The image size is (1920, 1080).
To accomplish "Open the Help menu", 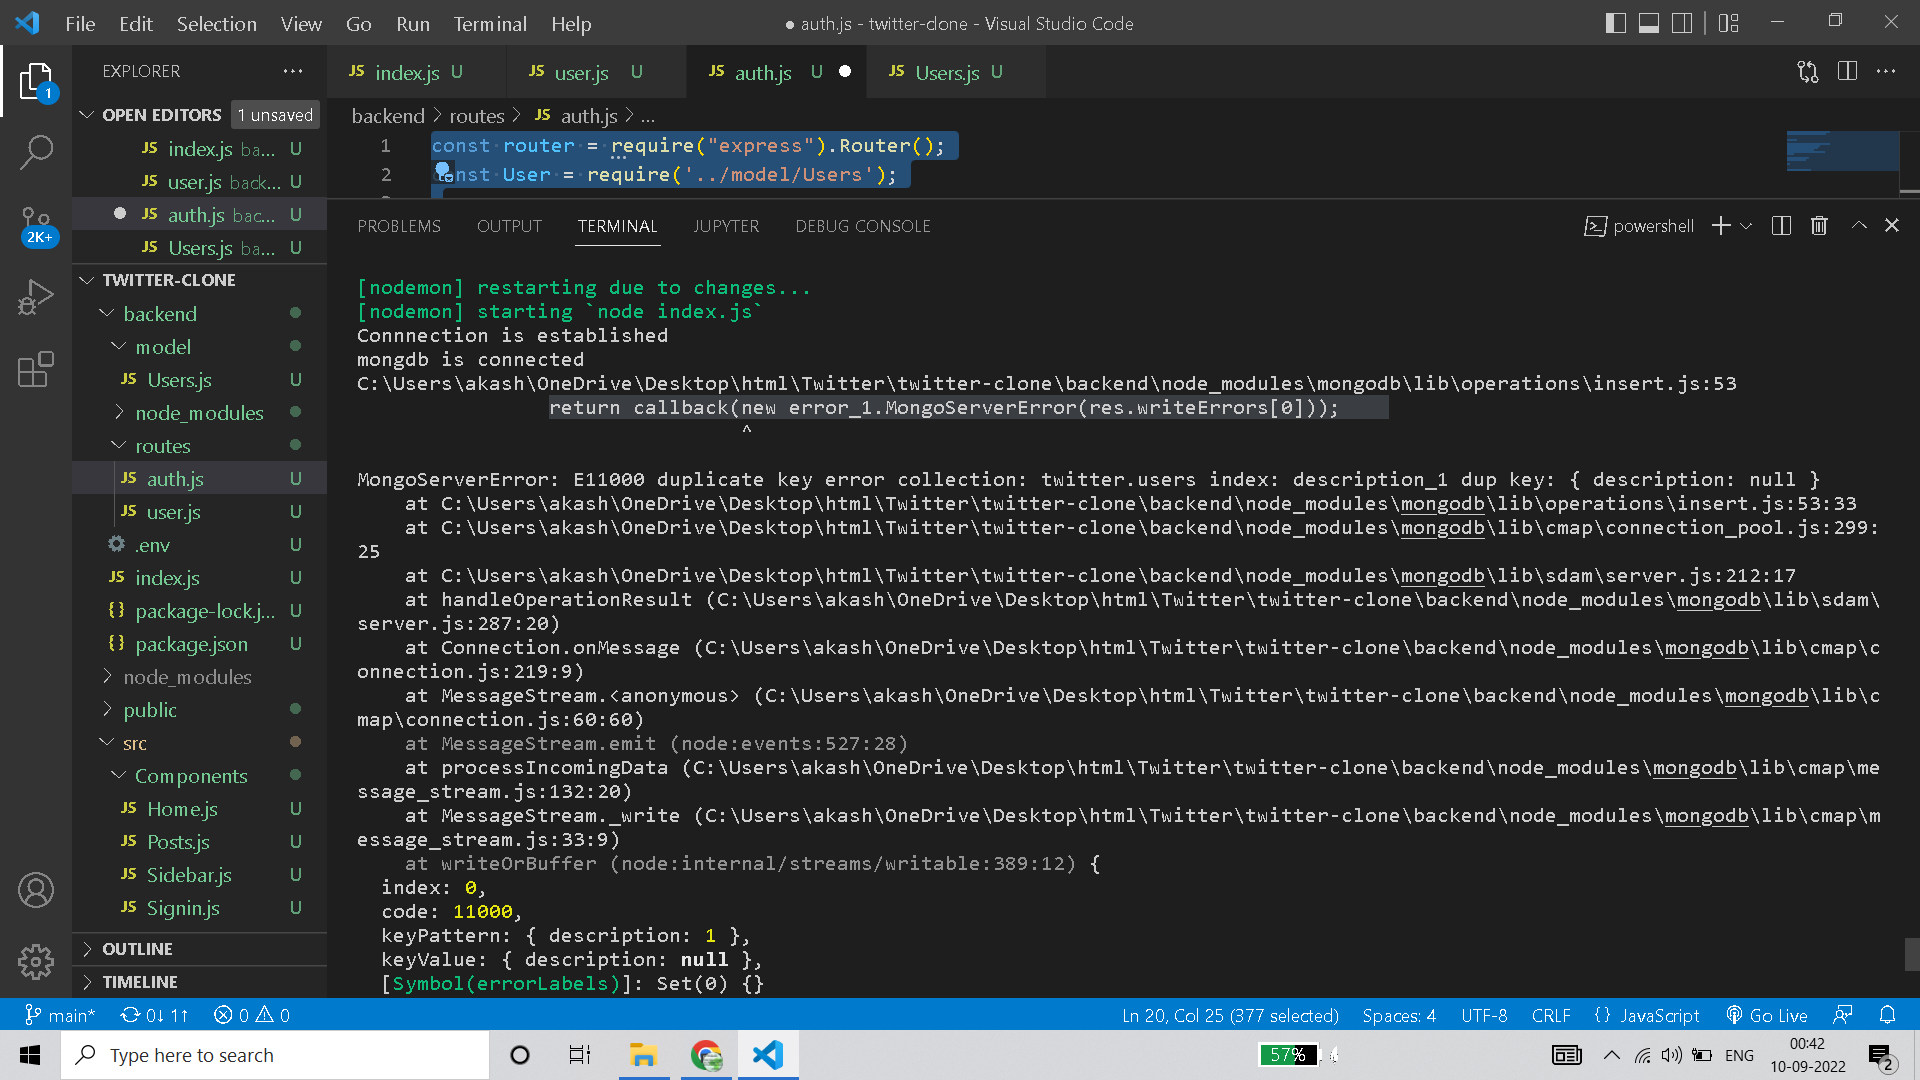I will coord(571,23).
